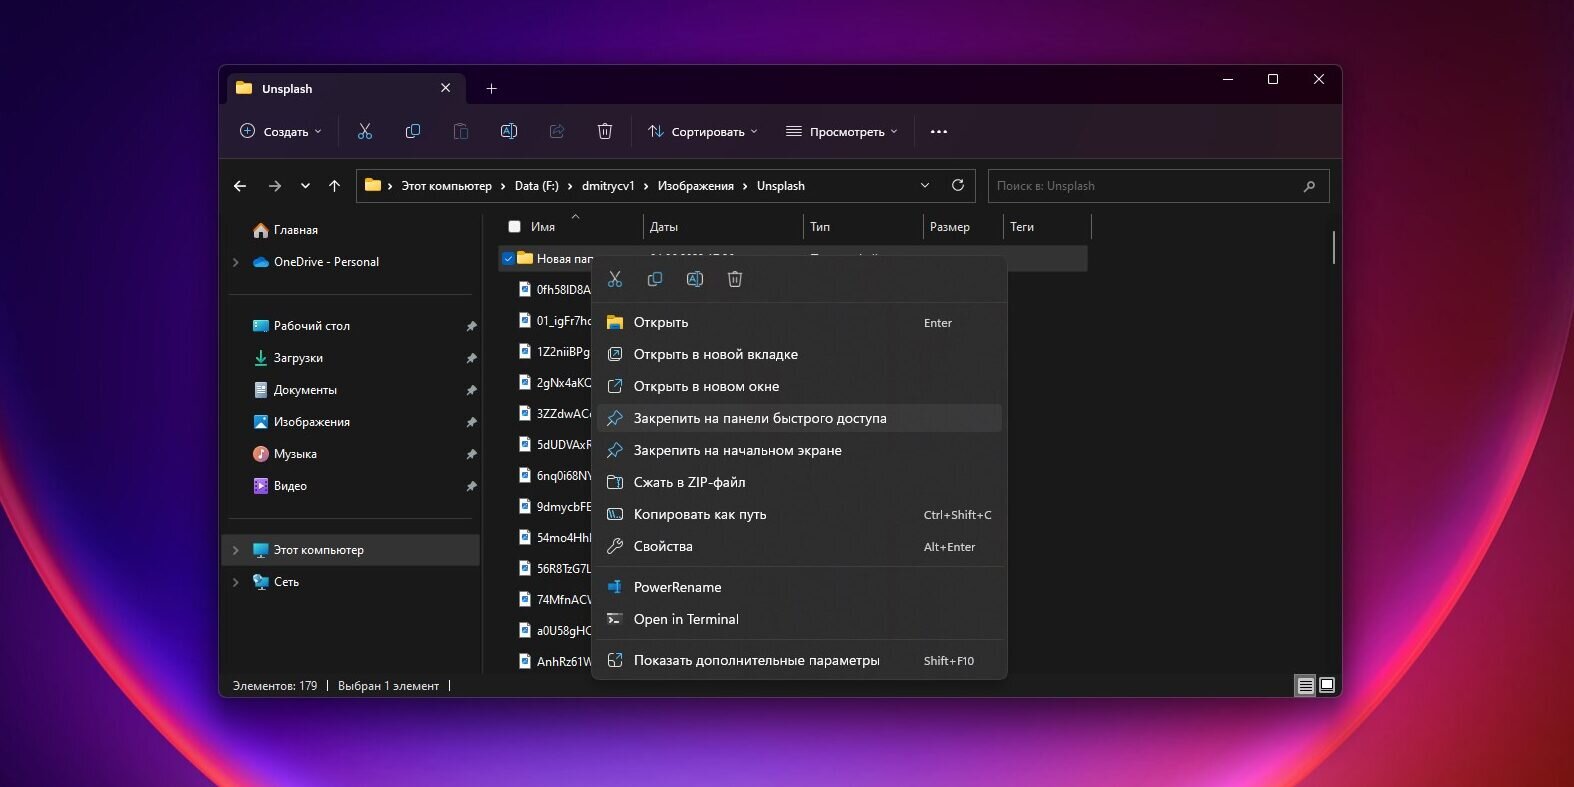The height and width of the screenshot is (787, 1574).
Task: Click the Rename icon in the context menu
Action: point(695,279)
